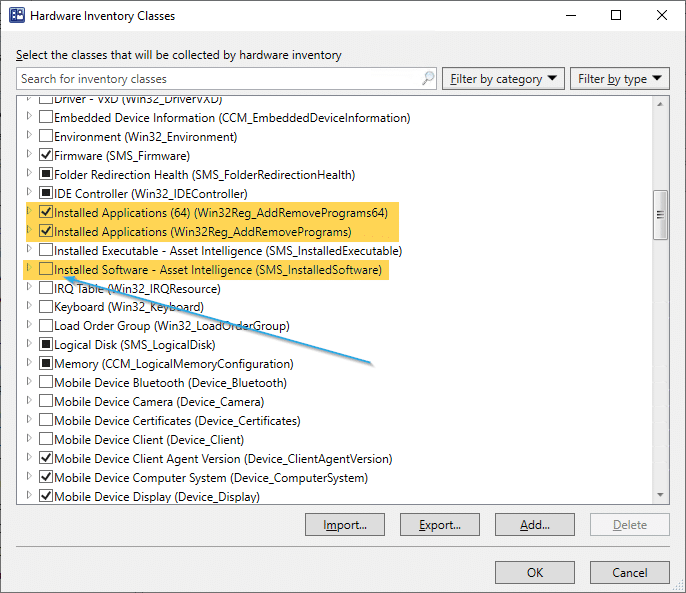Image resolution: width=686 pixels, height=593 pixels.
Task: Uncheck the Firmware (SMS_Firmware) checkbox
Action: tap(45, 156)
